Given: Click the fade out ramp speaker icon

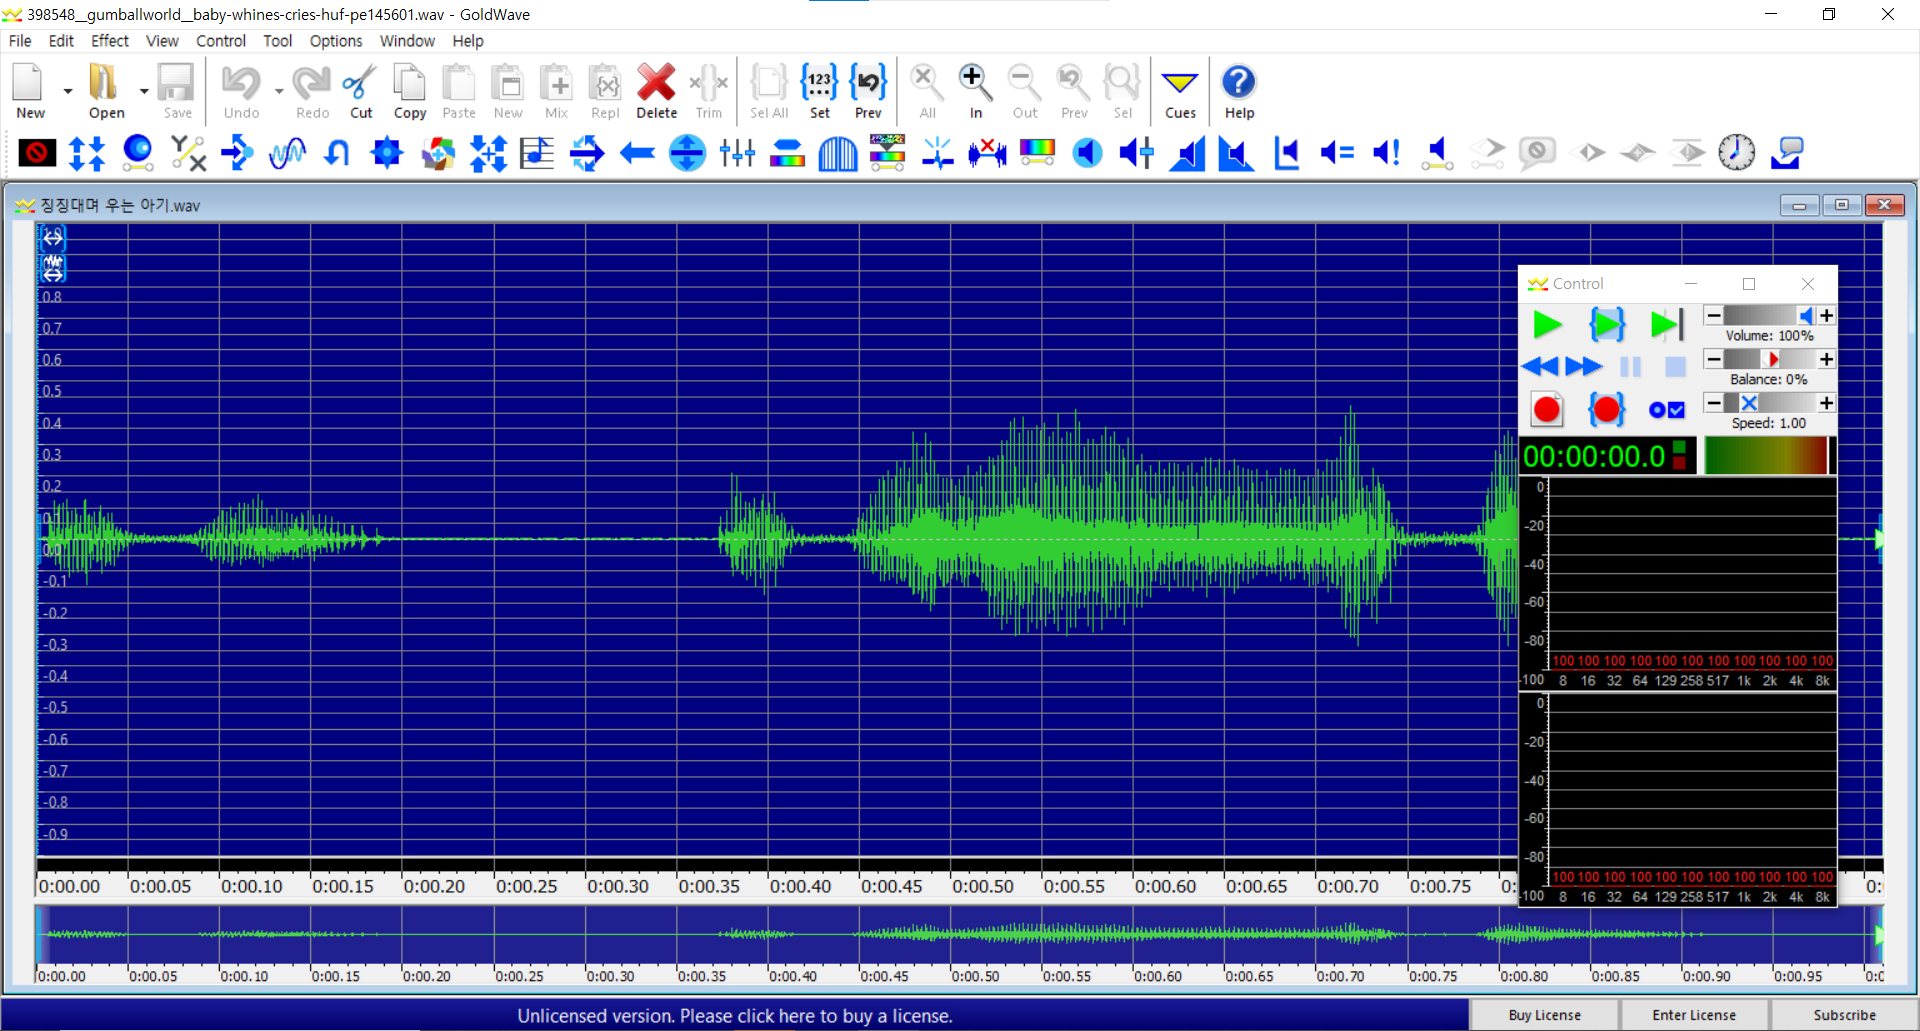Looking at the screenshot, I should point(1237,153).
